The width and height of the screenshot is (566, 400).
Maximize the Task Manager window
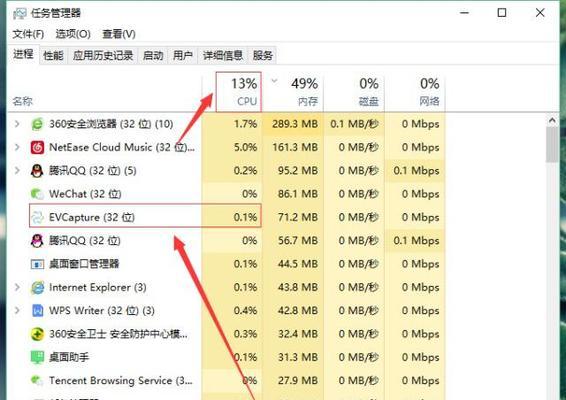tap(502, 13)
